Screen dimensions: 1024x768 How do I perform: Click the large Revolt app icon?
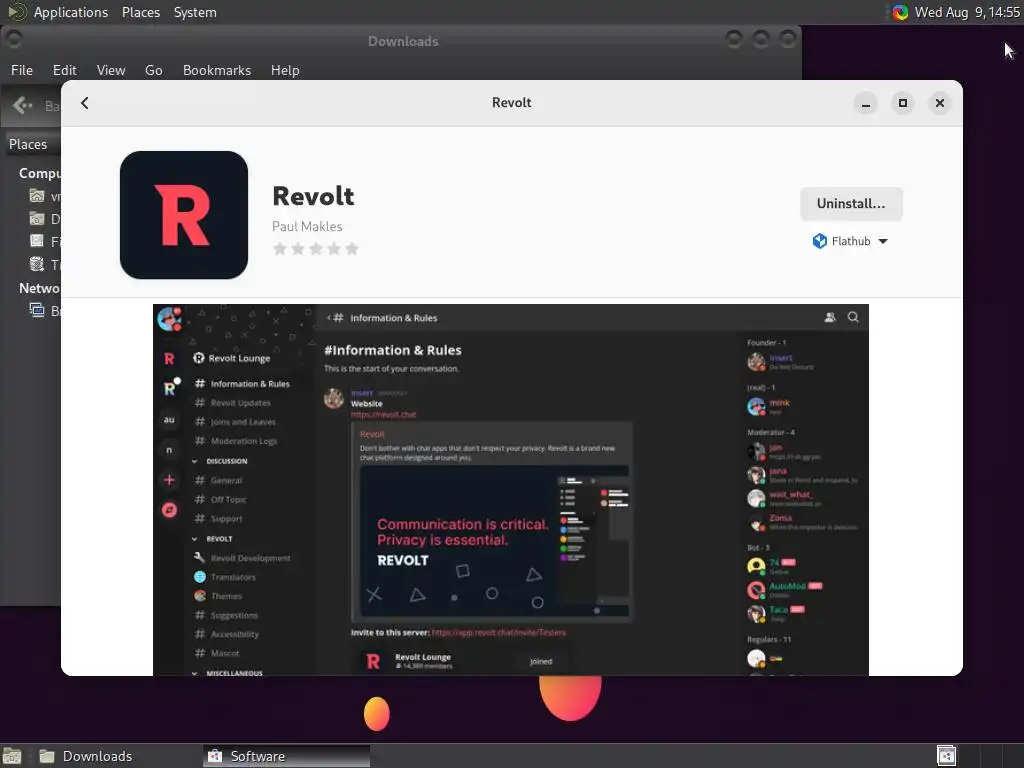(x=184, y=215)
